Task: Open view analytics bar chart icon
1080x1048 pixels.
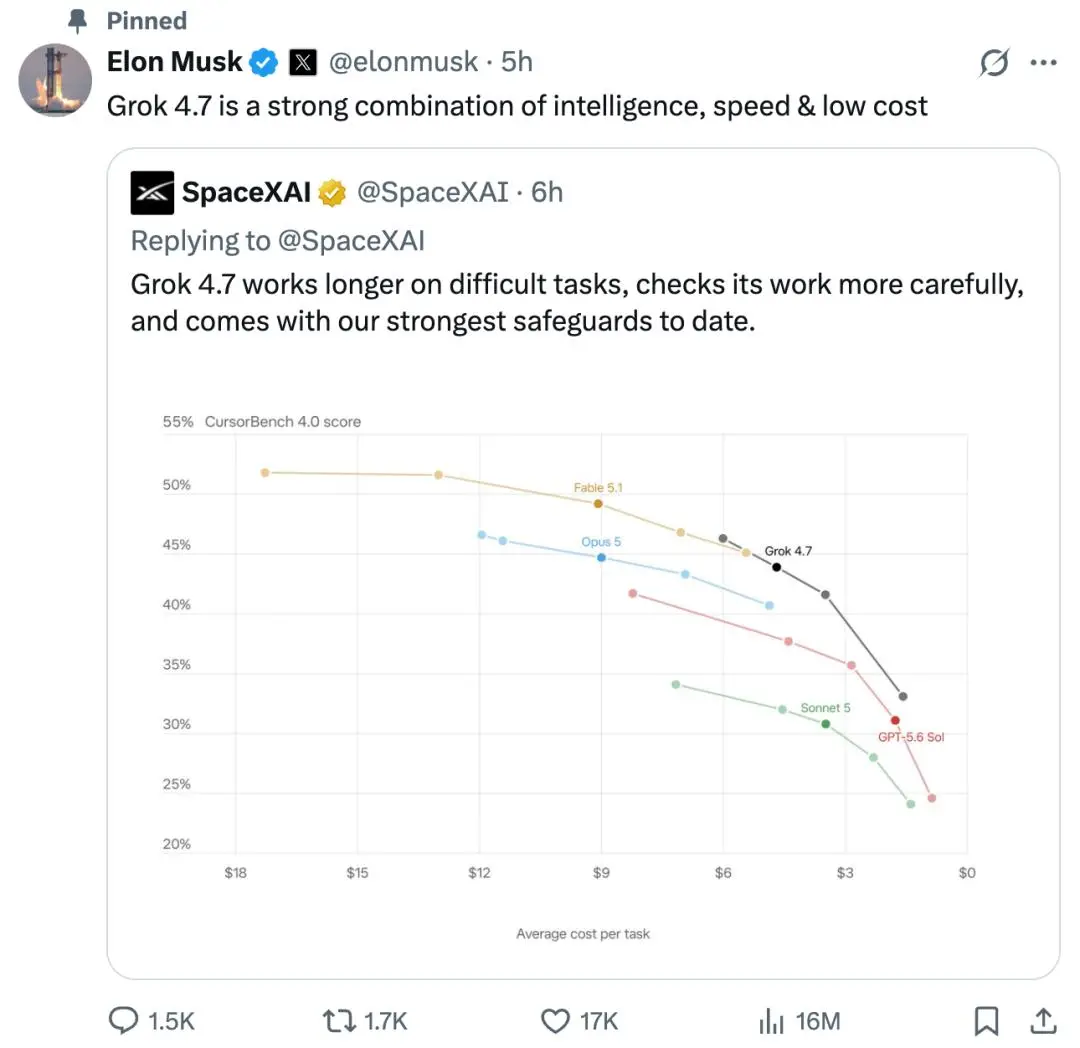Action: pos(771,1020)
